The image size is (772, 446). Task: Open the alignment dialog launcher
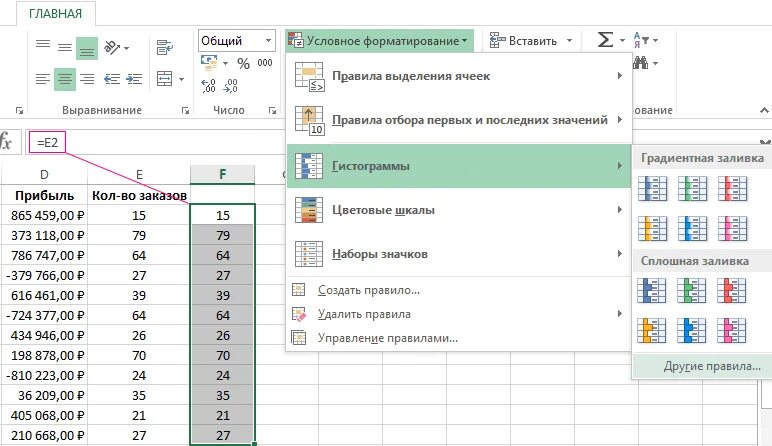pos(186,111)
